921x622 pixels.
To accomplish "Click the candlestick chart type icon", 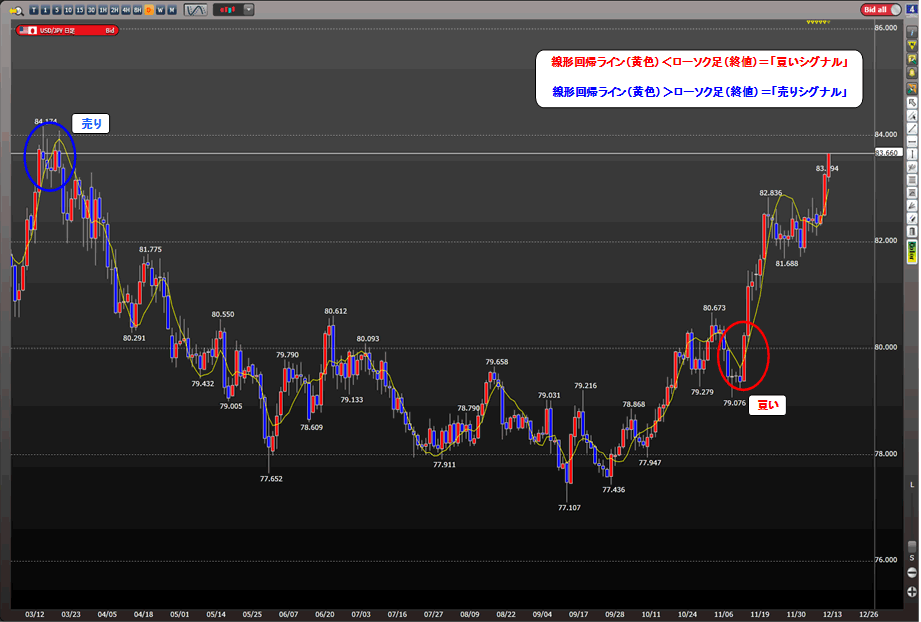I will (x=228, y=10).
